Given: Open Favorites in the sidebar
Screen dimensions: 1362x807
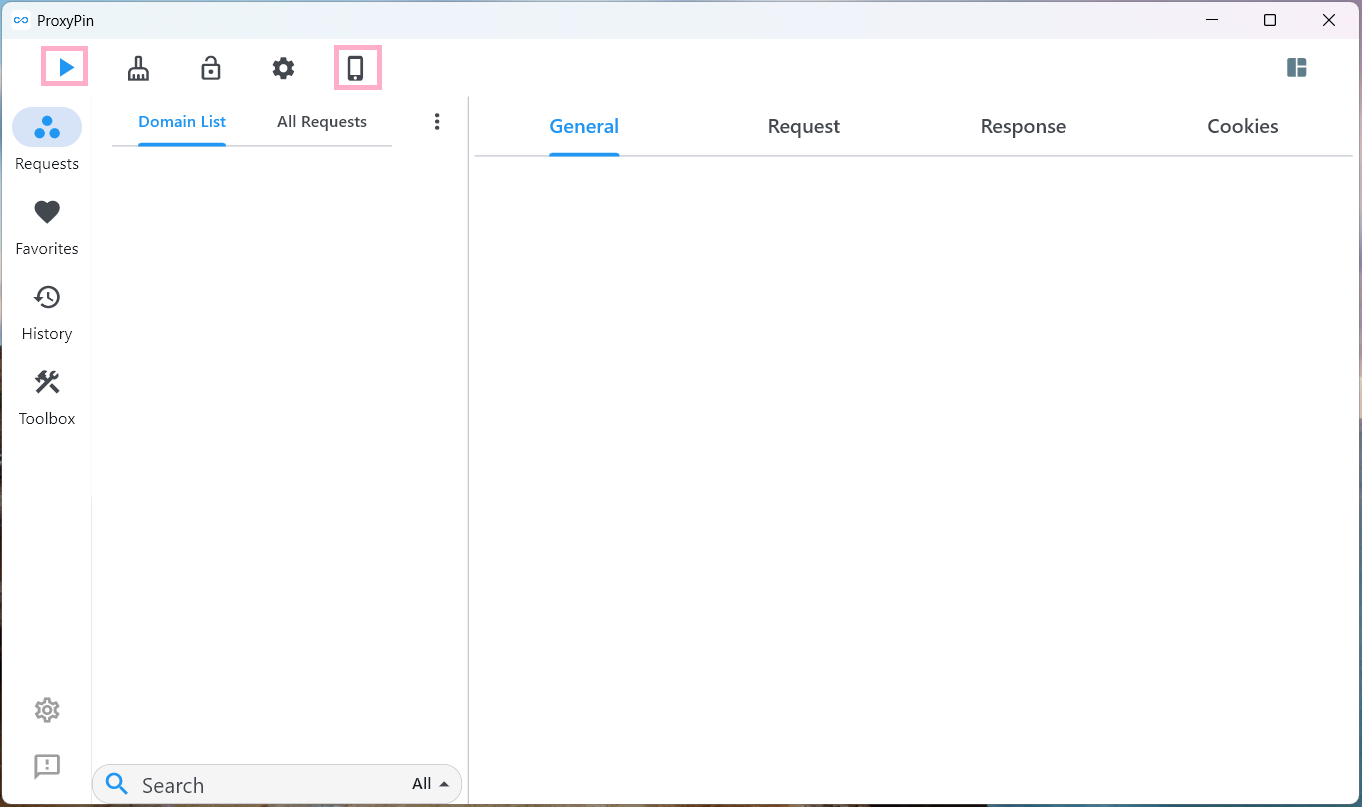Looking at the screenshot, I should coord(47,227).
